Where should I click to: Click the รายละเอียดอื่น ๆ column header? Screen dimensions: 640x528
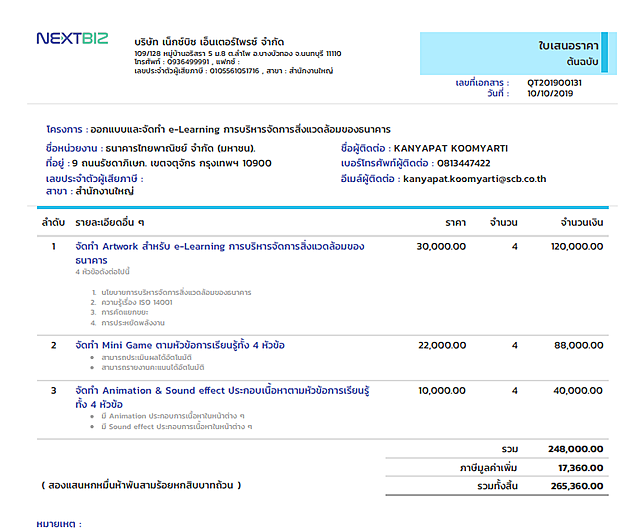point(110,221)
